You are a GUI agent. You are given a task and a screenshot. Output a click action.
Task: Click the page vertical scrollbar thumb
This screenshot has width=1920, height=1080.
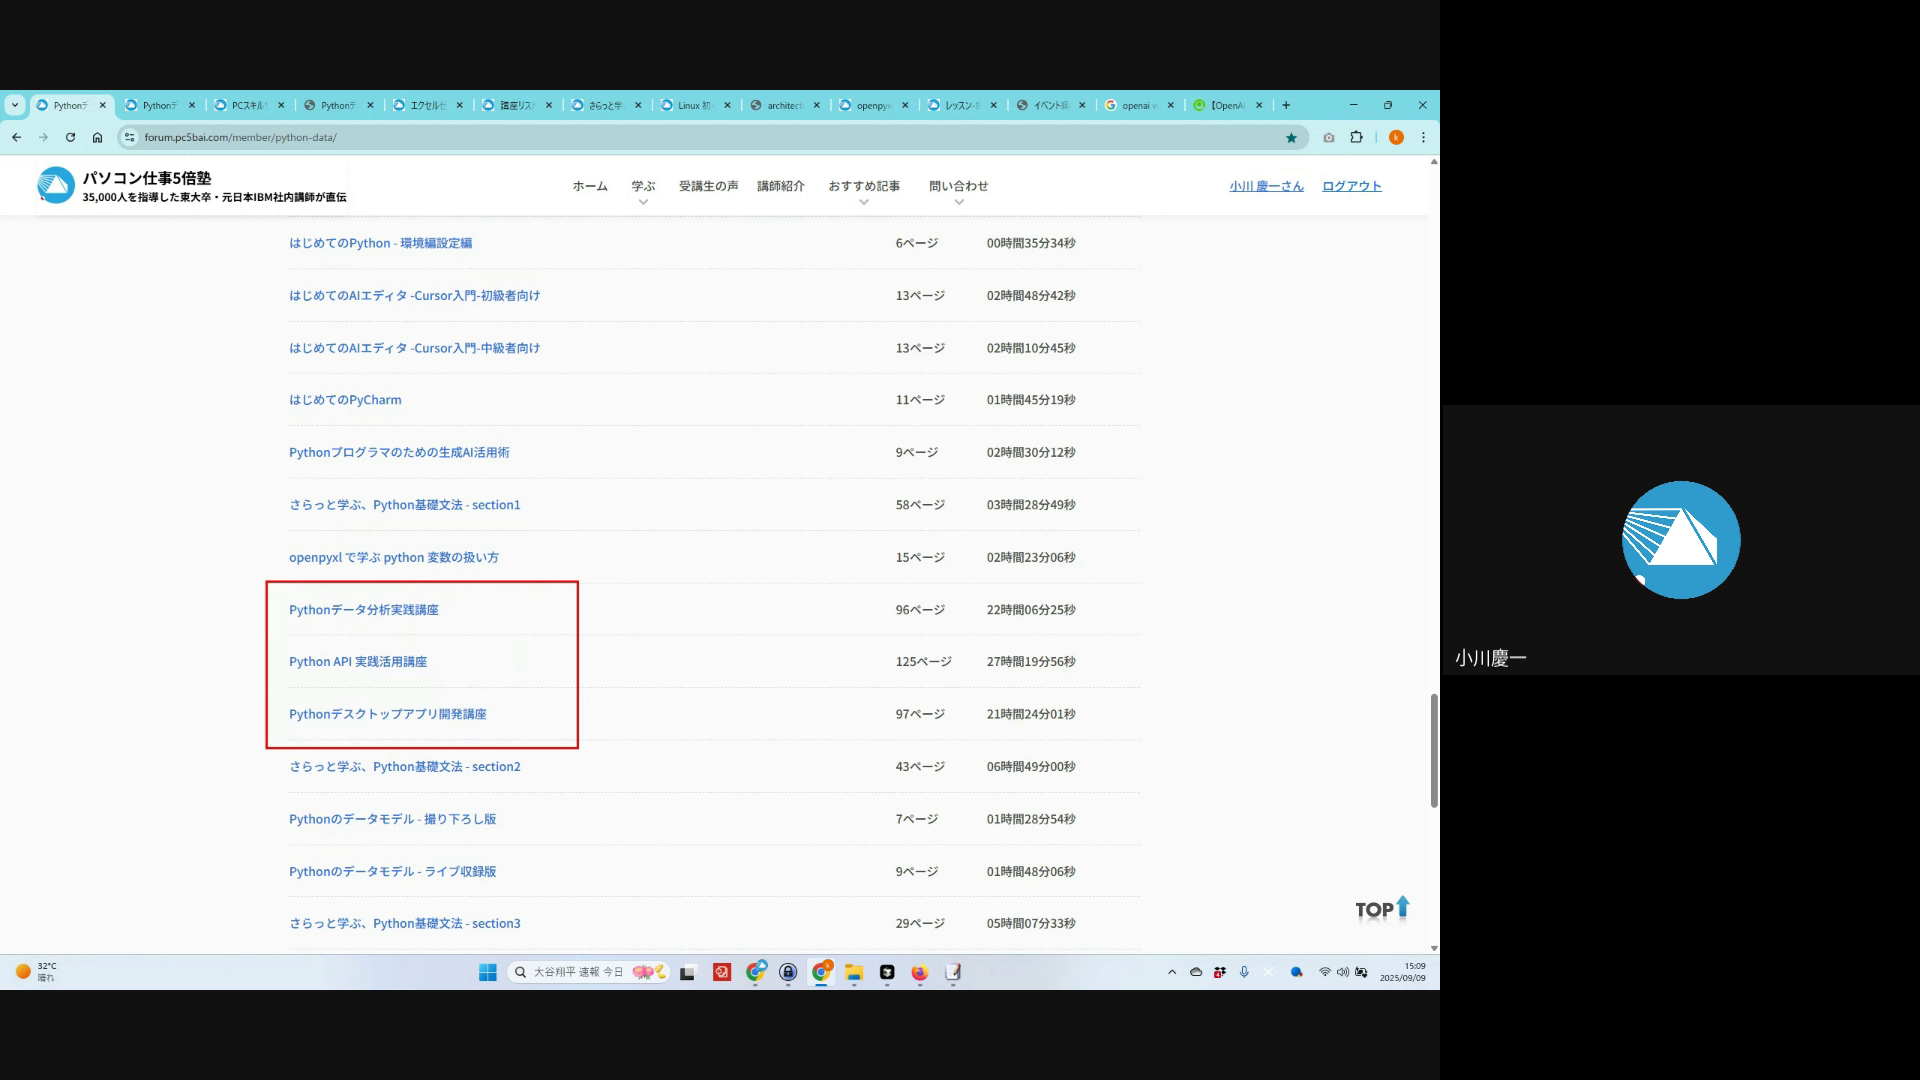1434,750
